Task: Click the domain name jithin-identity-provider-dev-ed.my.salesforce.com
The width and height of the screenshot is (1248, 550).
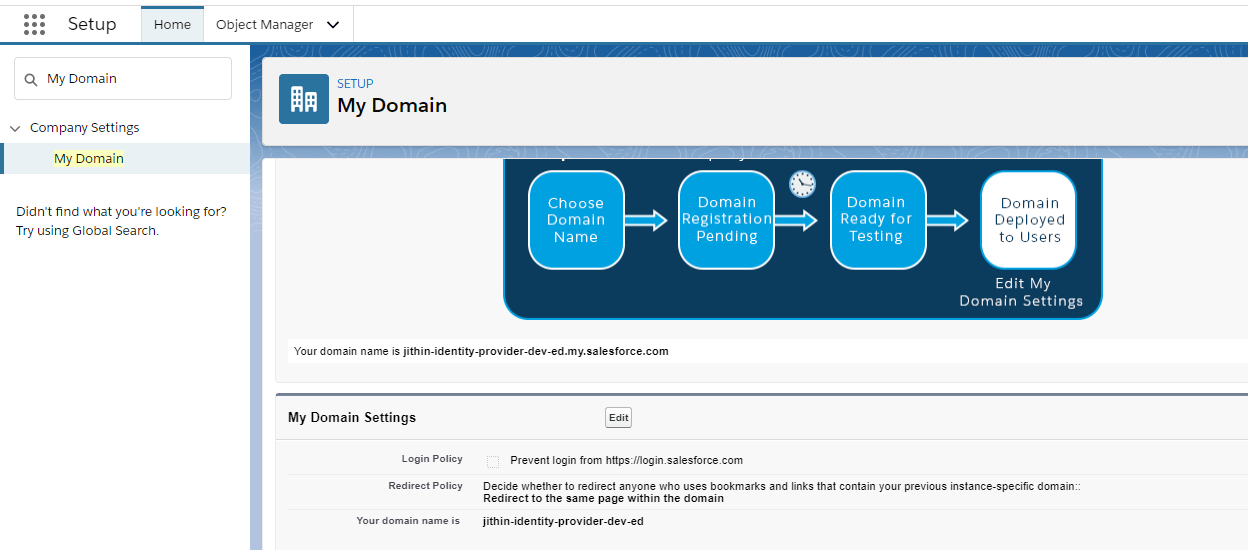Action: (x=536, y=352)
